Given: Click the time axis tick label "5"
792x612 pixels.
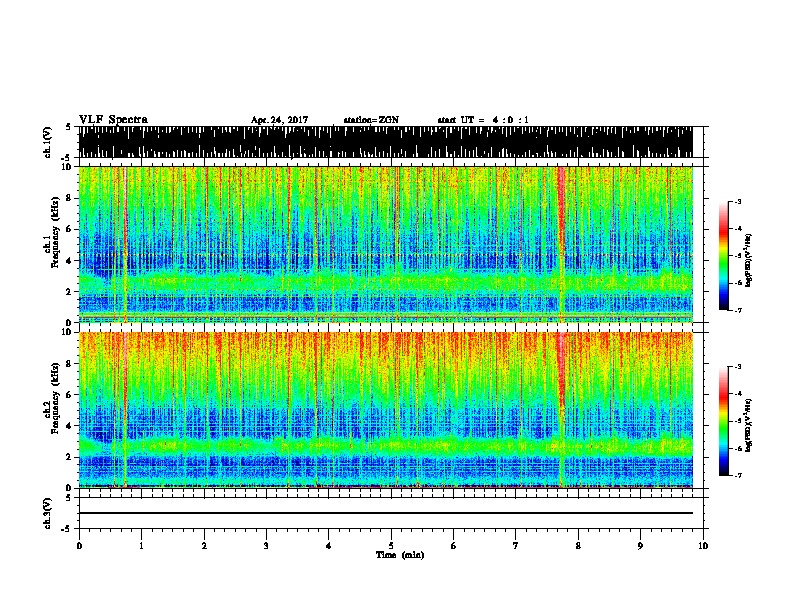Looking at the screenshot, I should coord(391,546).
